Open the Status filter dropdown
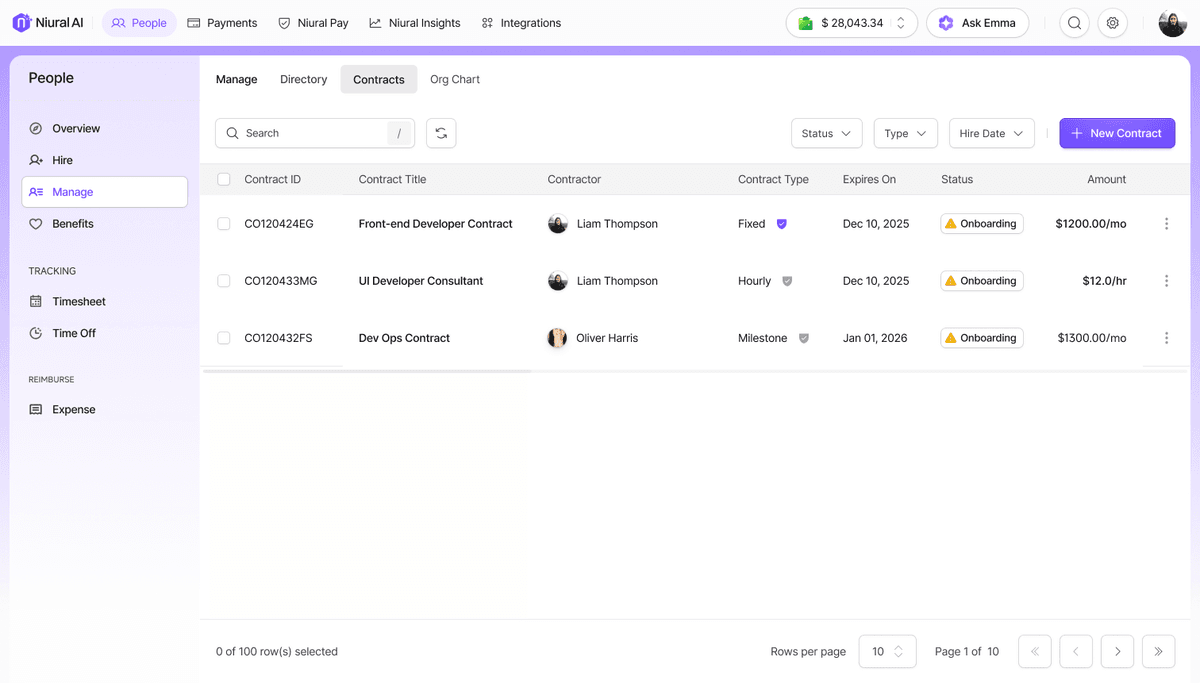This screenshot has width=1200, height=683. [826, 132]
